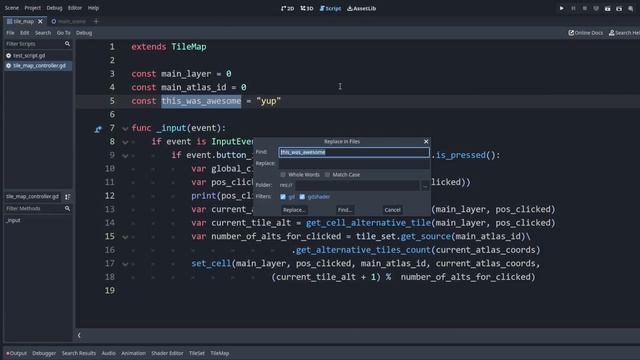Open the Animation bottom panel
Viewport: 640px width, 360px height.
[133, 353]
